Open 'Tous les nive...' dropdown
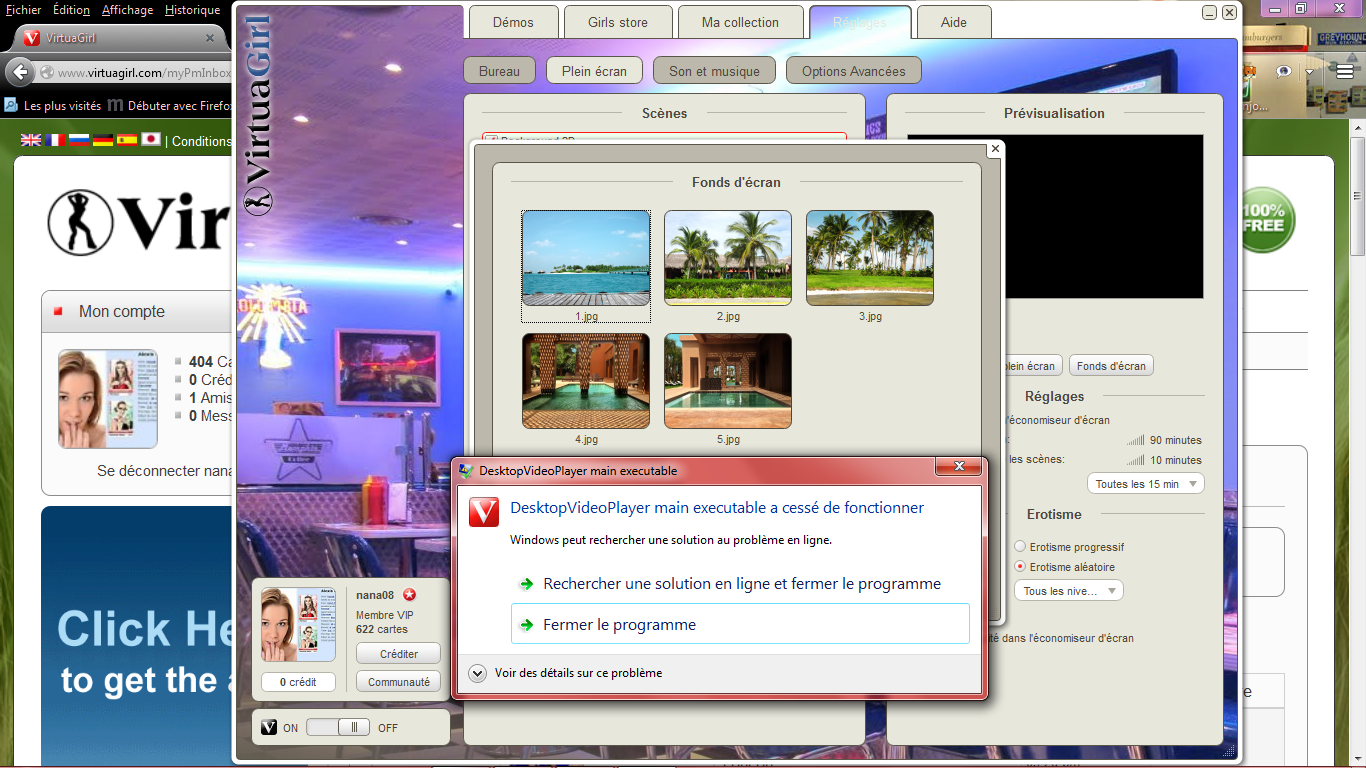The width and height of the screenshot is (1366, 768). (x=1068, y=591)
